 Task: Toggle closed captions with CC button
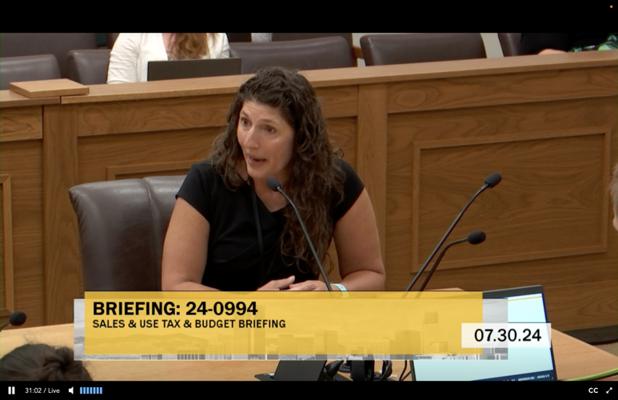[x=593, y=391]
